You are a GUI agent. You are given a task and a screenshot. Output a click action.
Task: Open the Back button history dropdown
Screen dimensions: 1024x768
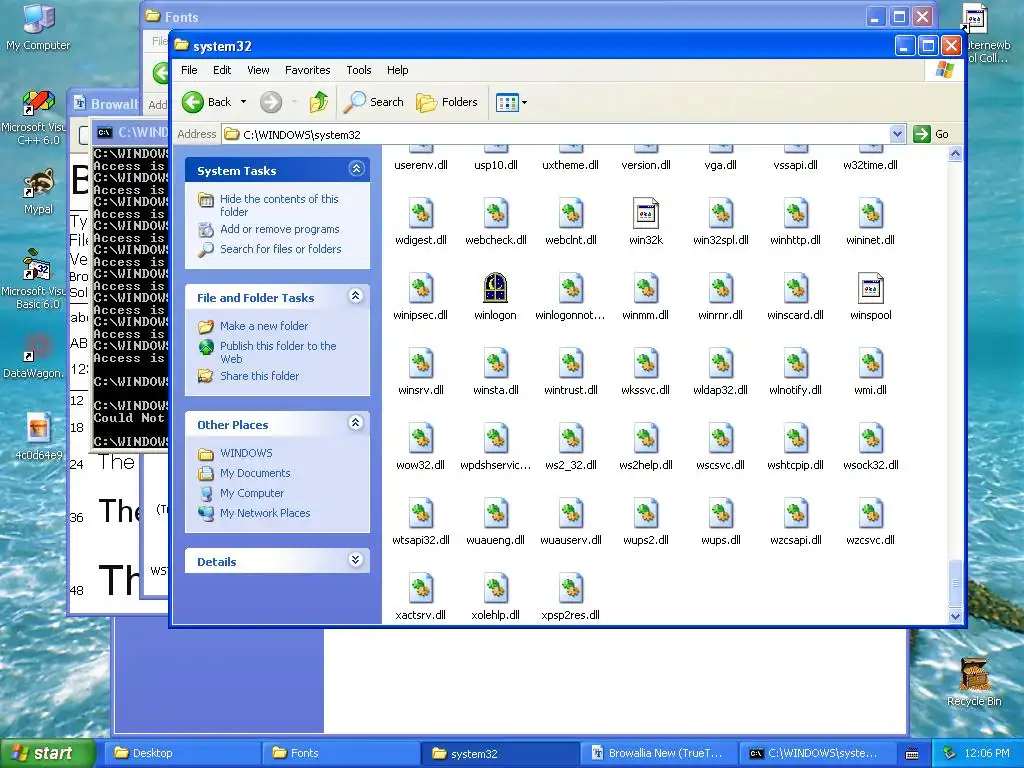tap(243, 102)
